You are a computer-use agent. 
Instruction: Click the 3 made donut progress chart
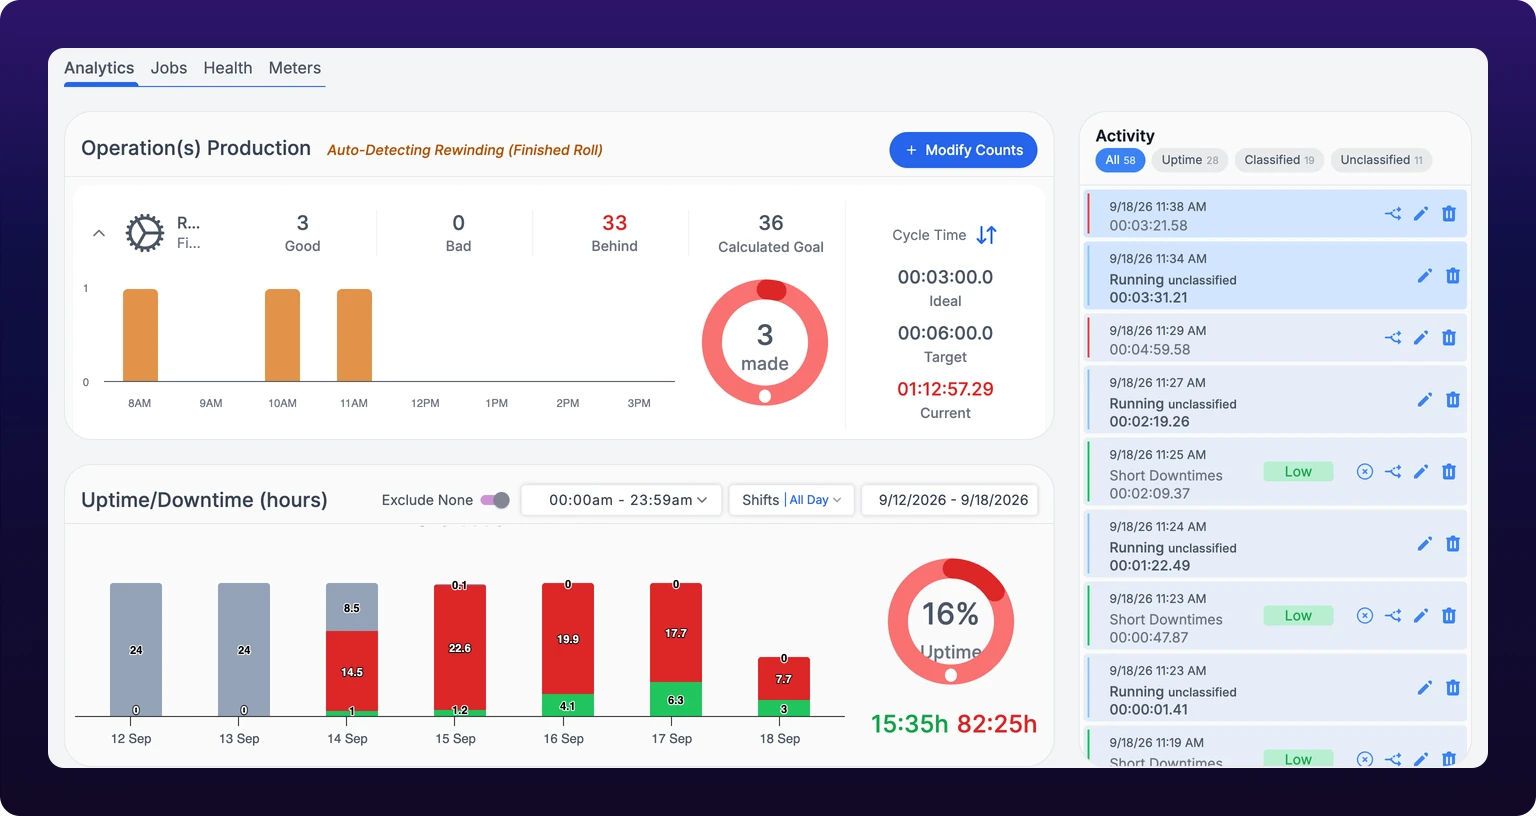pos(765,342)
